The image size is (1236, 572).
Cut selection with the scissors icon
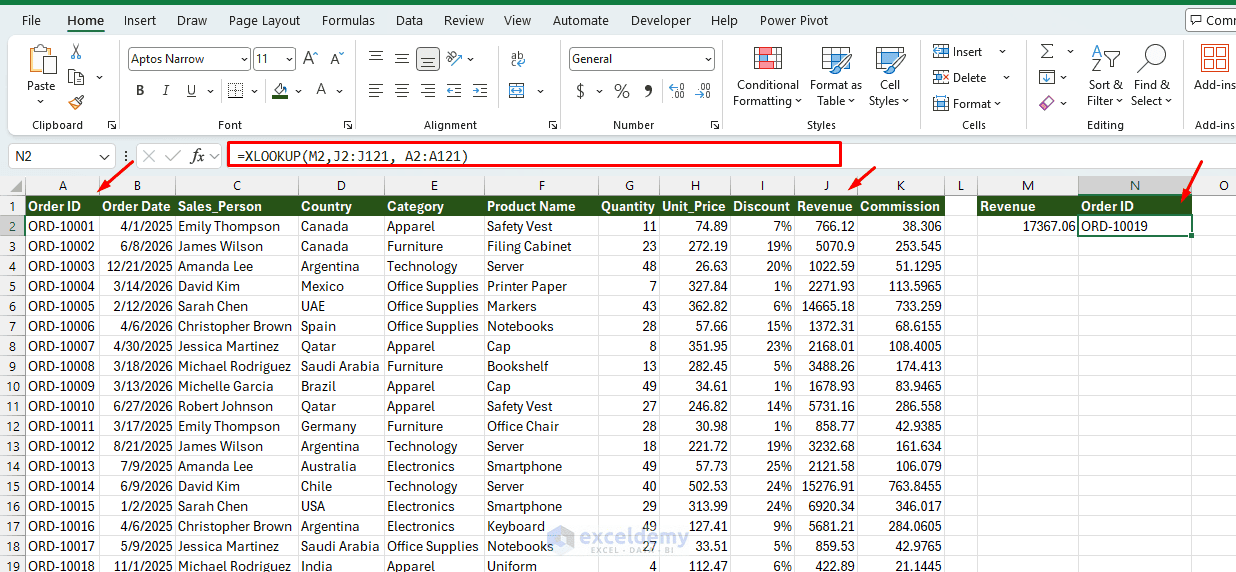click(76, 51)
